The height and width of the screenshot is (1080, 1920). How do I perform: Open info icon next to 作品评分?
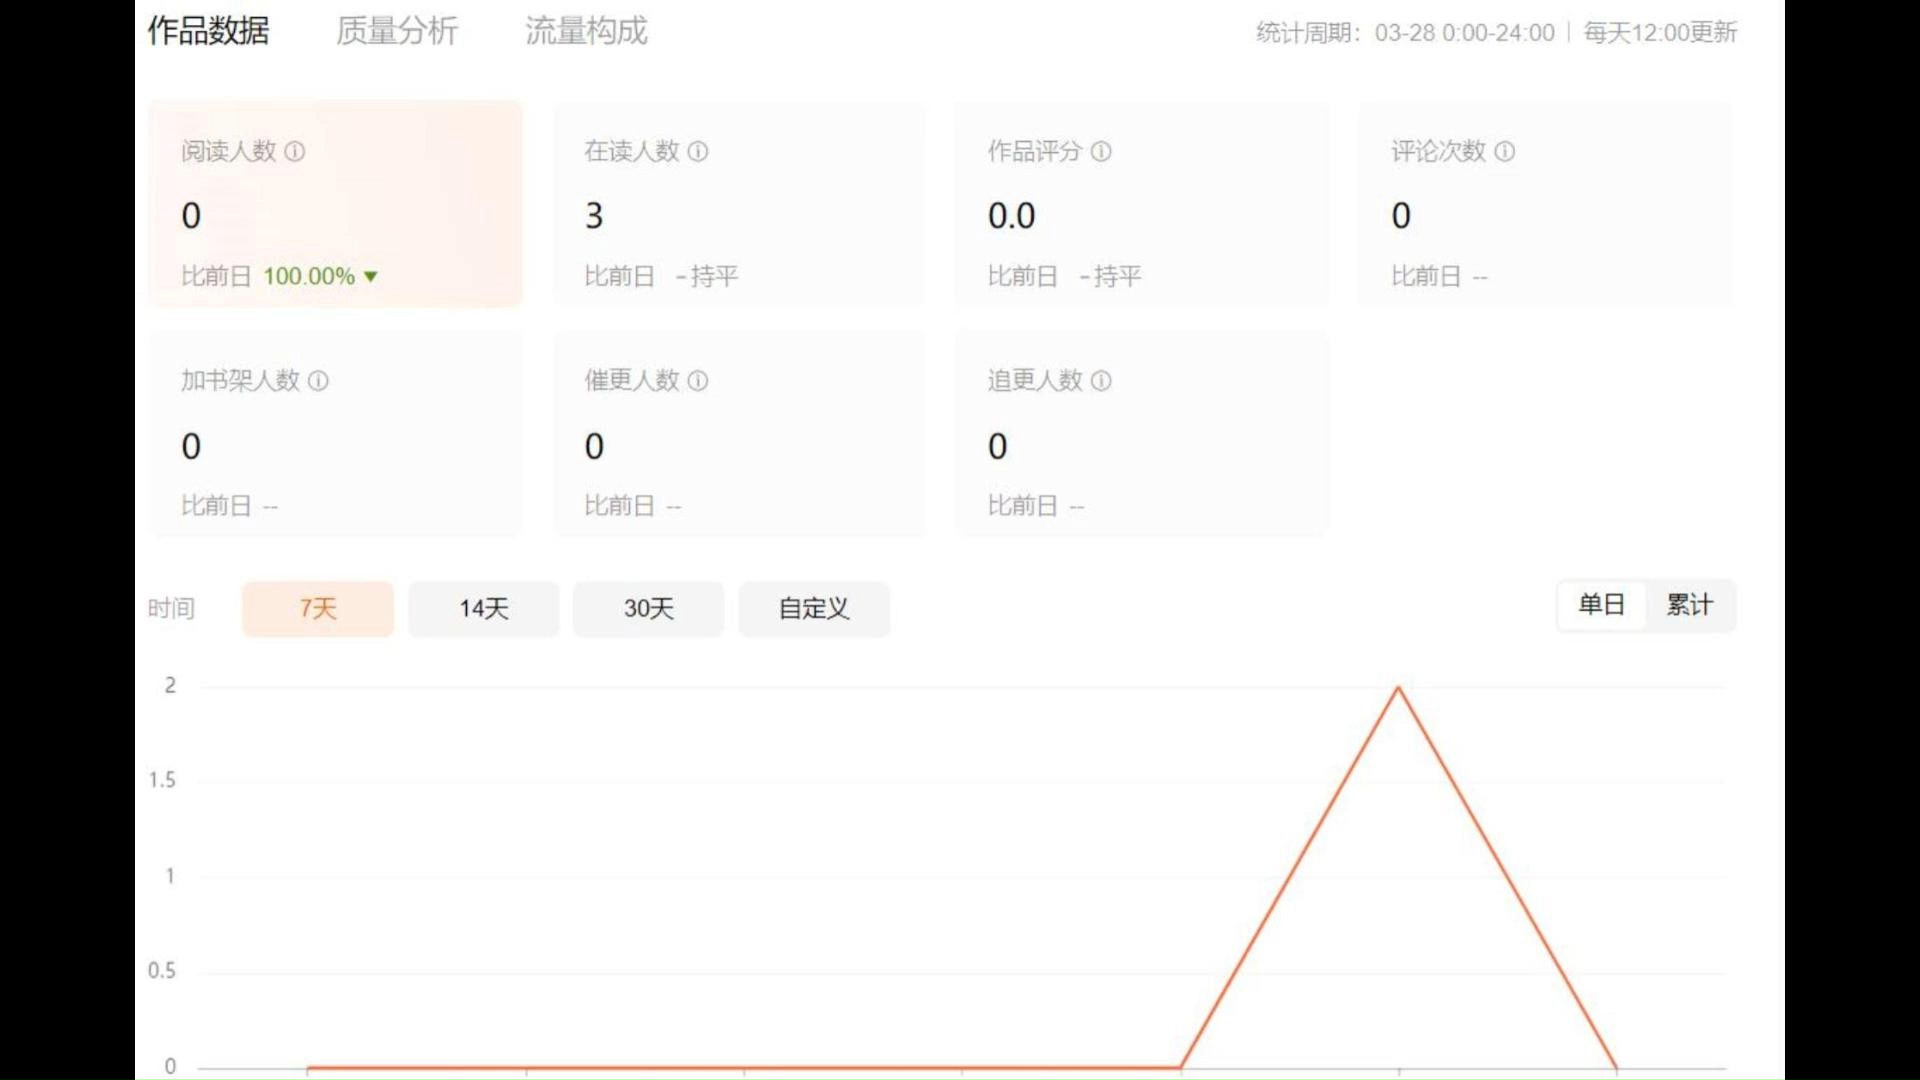1101,151
